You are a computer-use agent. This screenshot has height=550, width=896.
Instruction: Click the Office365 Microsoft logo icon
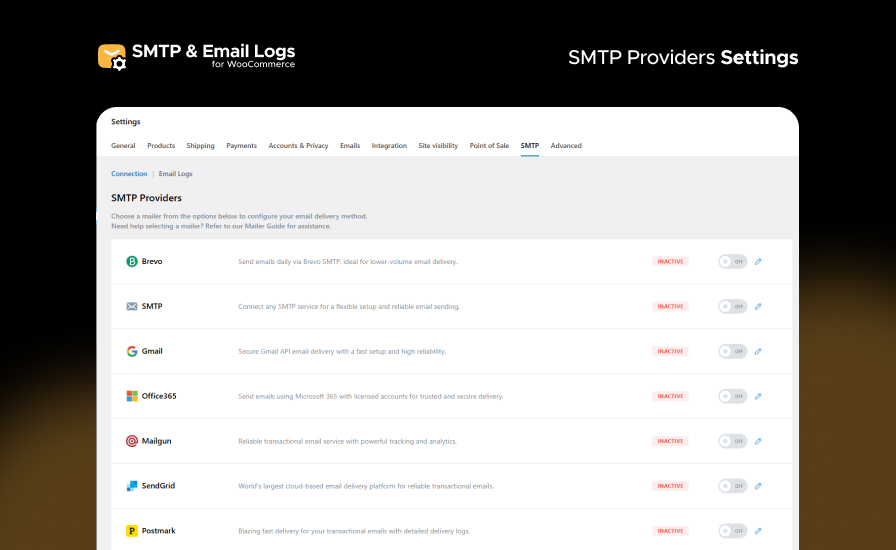pyautogui.click(x=131, y=396)
